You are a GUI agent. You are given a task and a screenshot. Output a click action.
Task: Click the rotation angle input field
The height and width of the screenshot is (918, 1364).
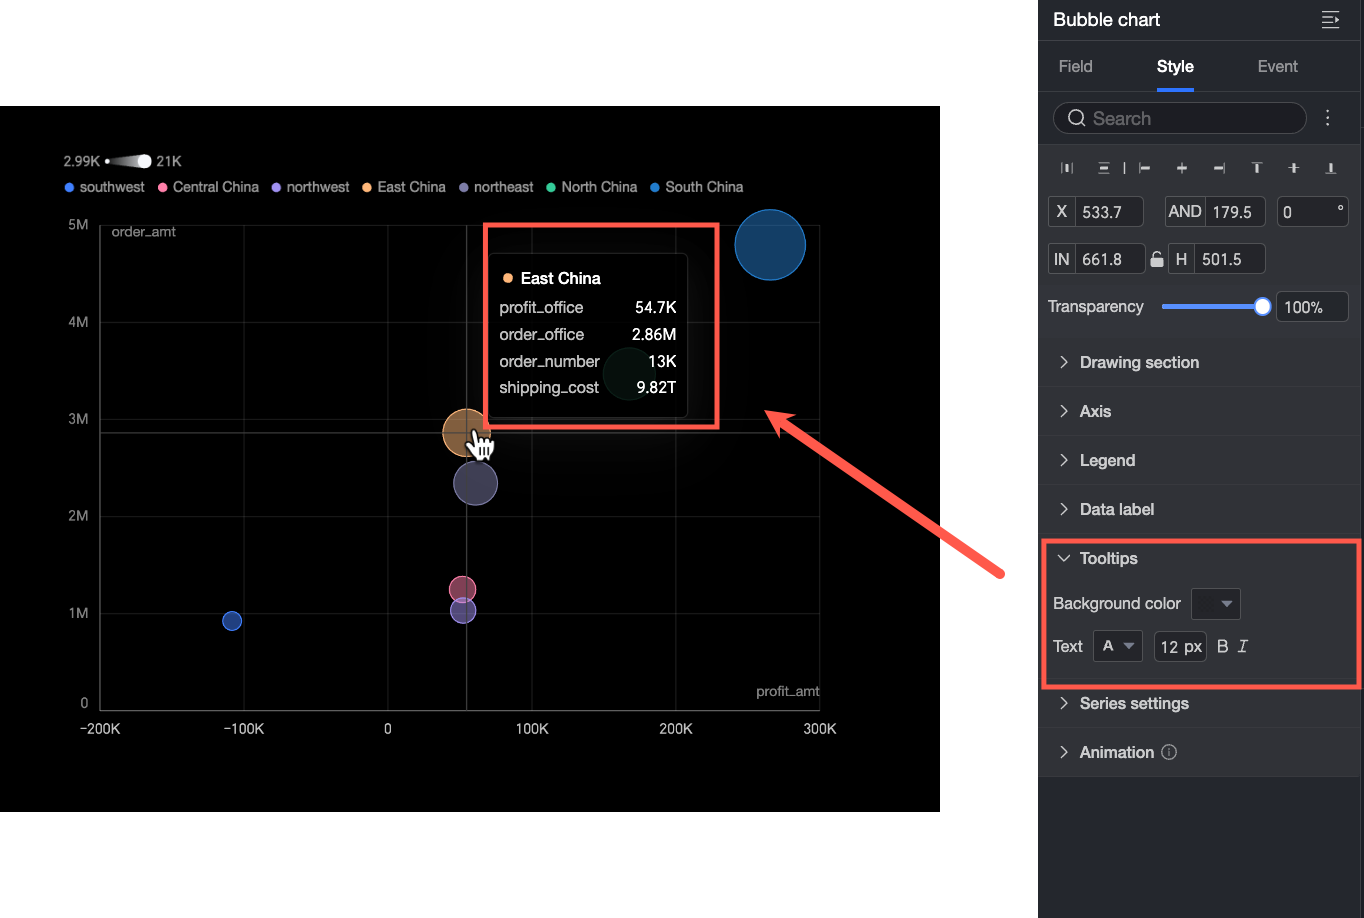click(x=1313, y=212)
